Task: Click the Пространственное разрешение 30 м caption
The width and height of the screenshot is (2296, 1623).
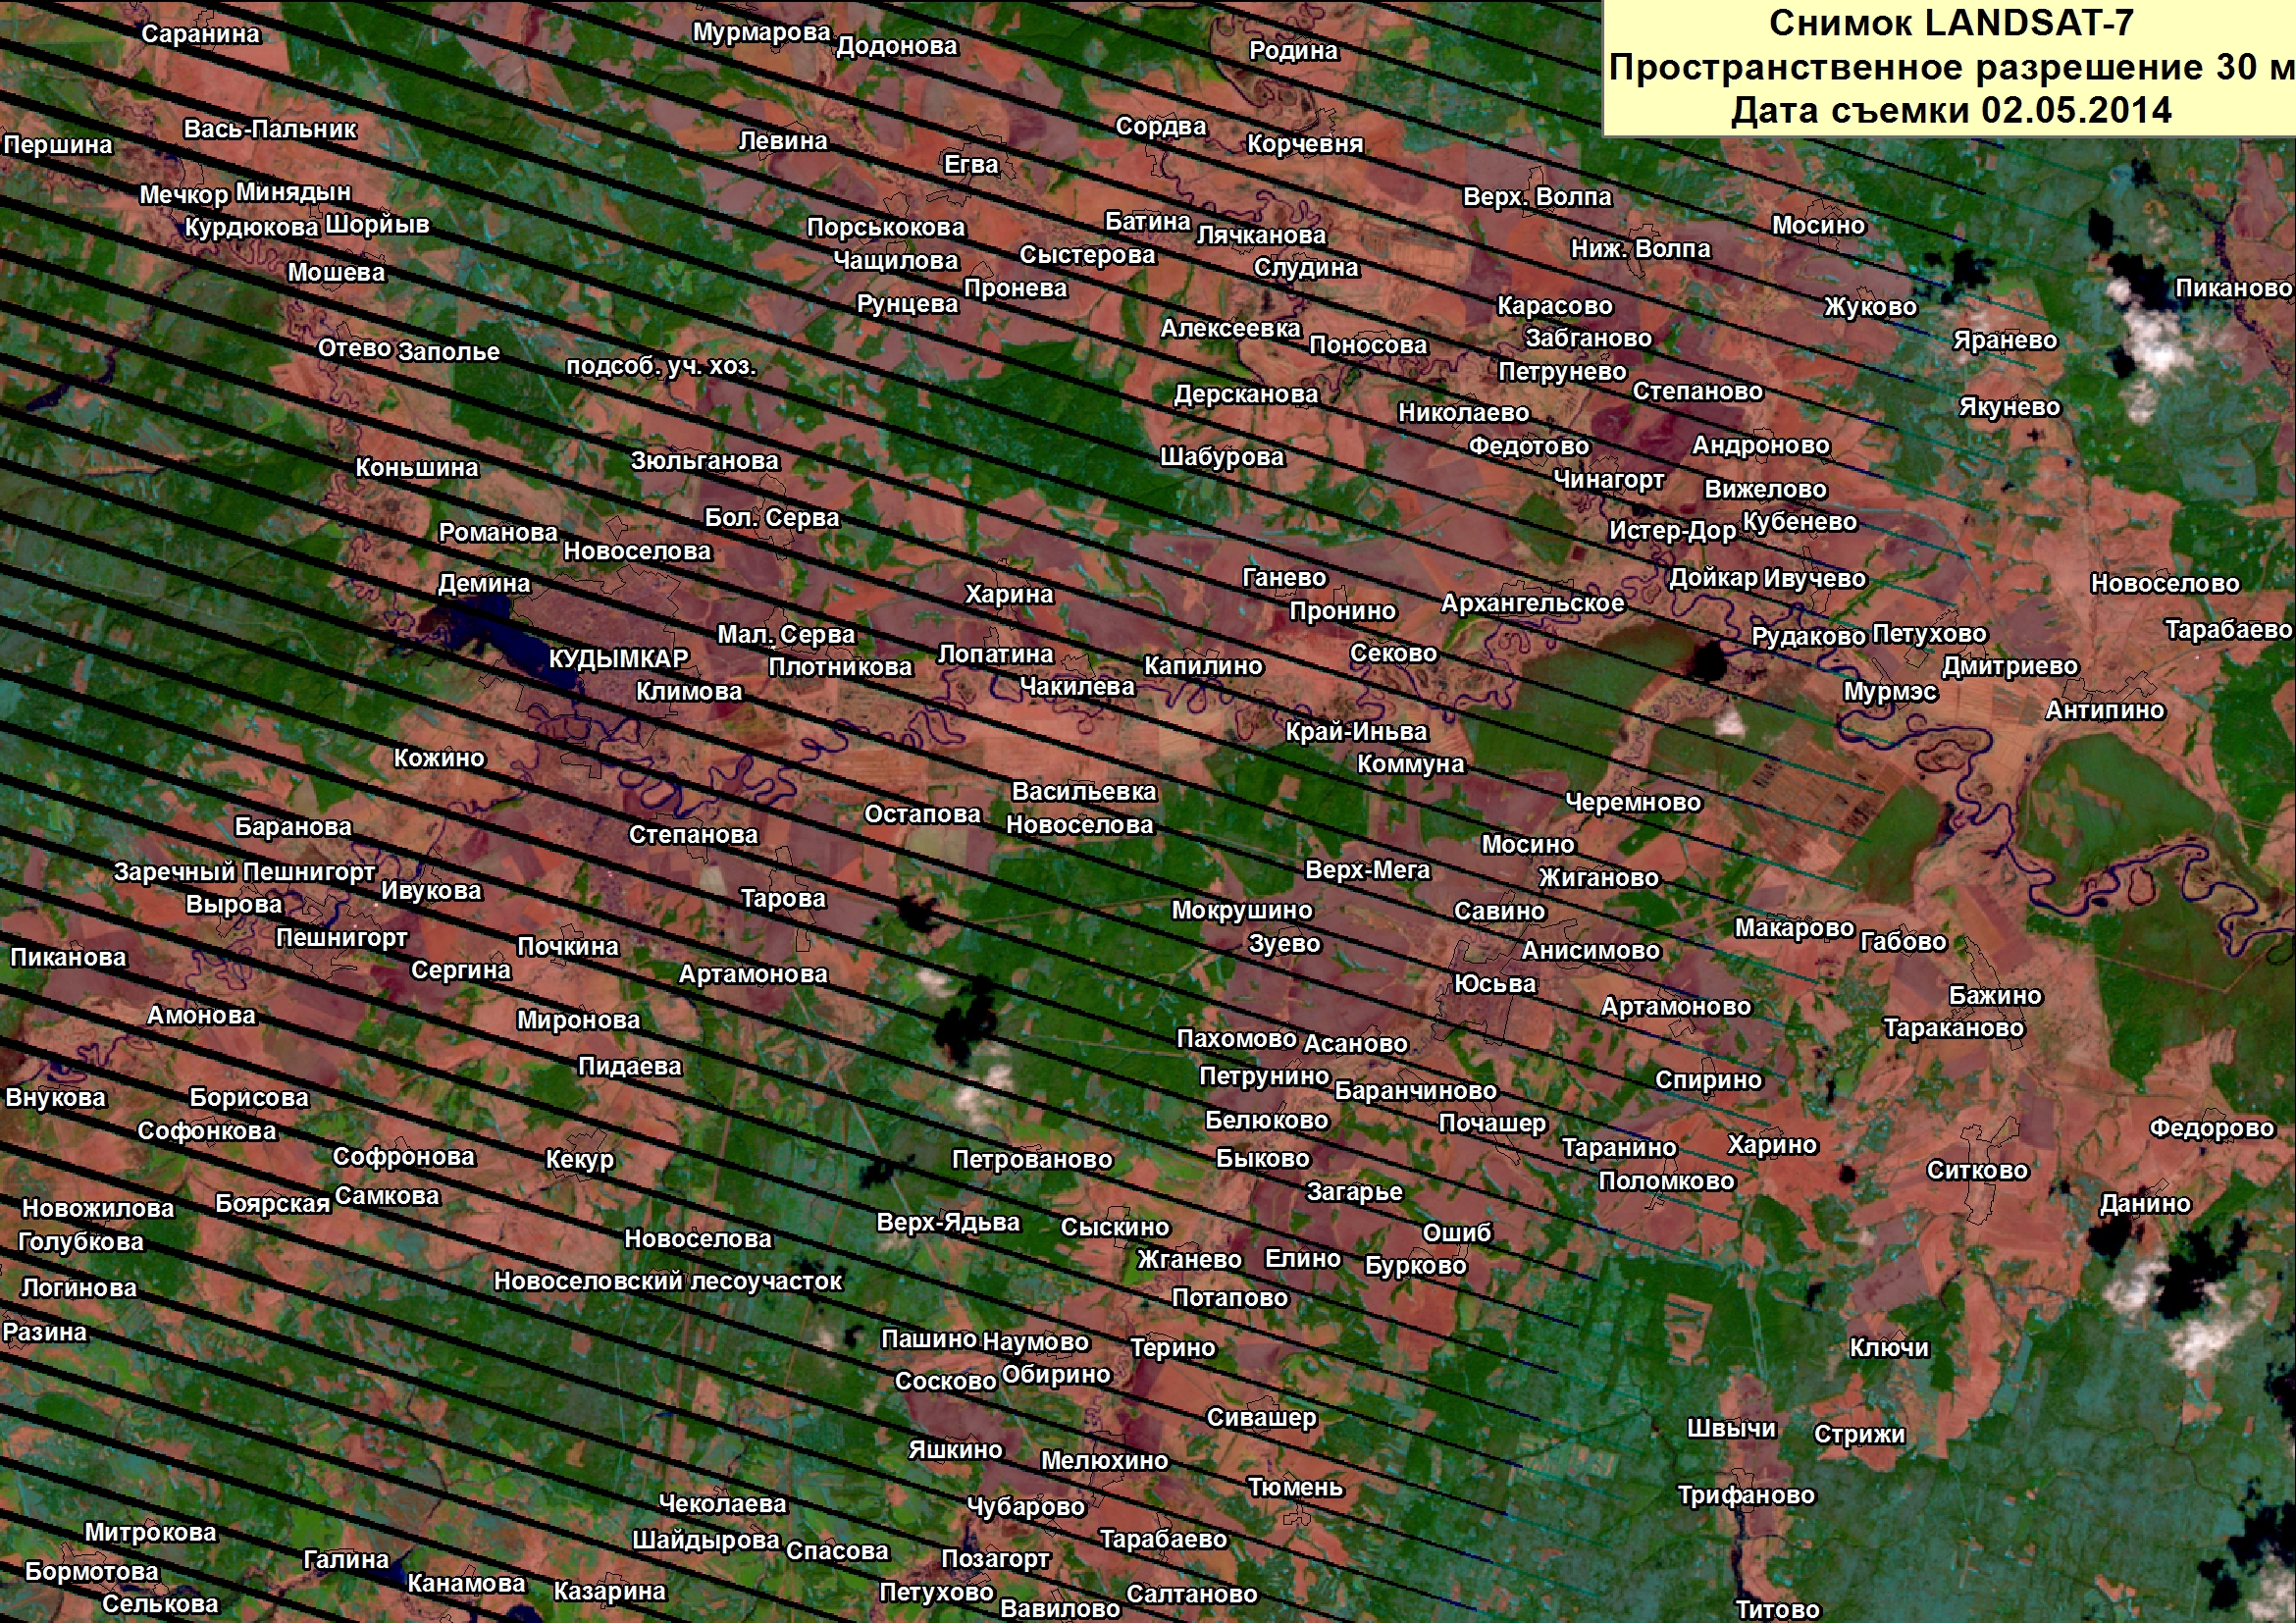Action: pos(1951,67)
